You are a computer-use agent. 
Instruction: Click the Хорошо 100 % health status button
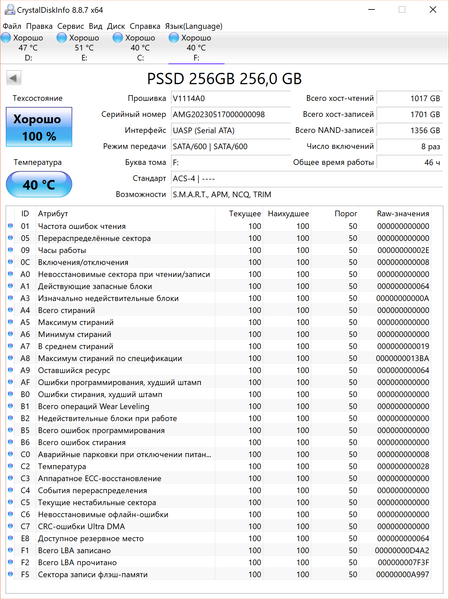point(39,127)
